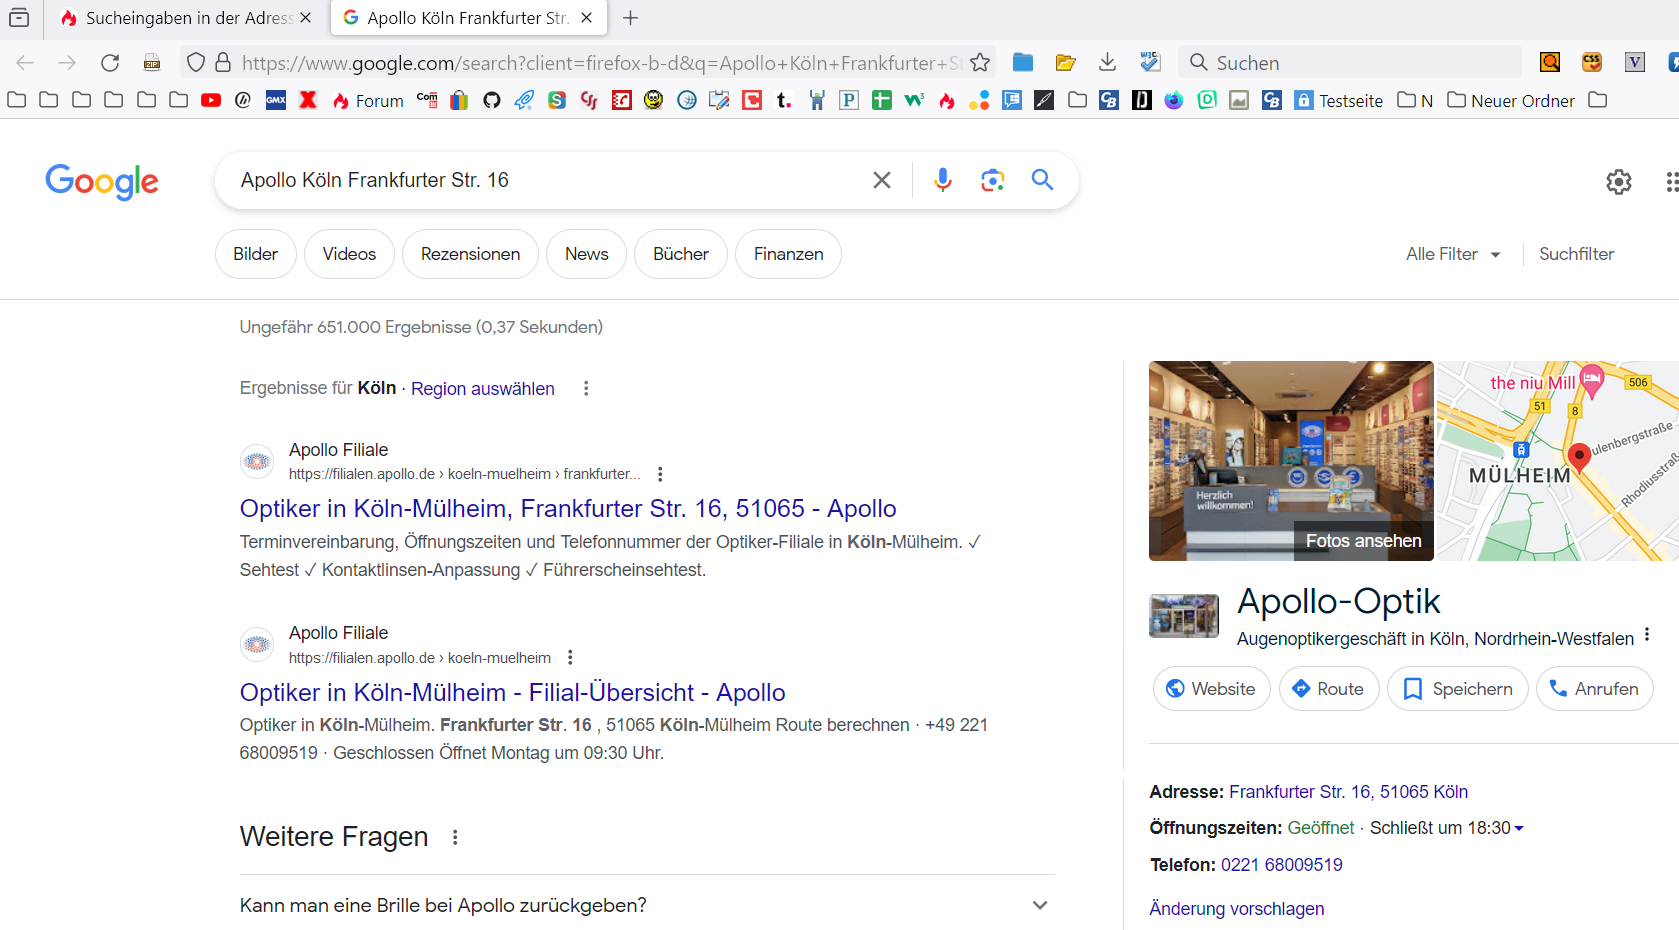Expand Alle Filter dropdown
The width and height of the screenshot is (1679, 930).
(1453, 254)
